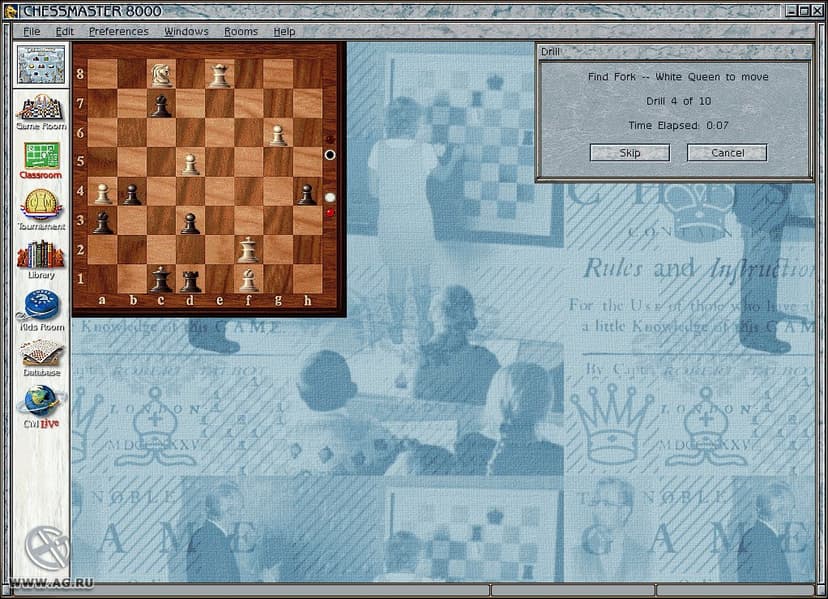Select the white king on f2
This screenshot has width=828, height=599.
[249, 250]
